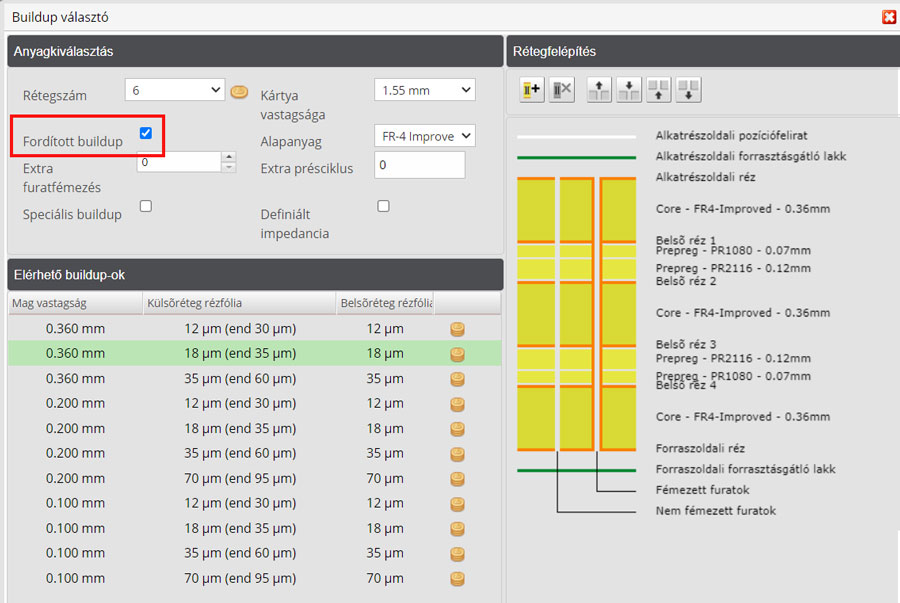This screenshot has height=603, width=900.
Task: Open the Alapanyag FR-4 Improved dropdown
Action: pyautogui.click(x=424, y=136)
